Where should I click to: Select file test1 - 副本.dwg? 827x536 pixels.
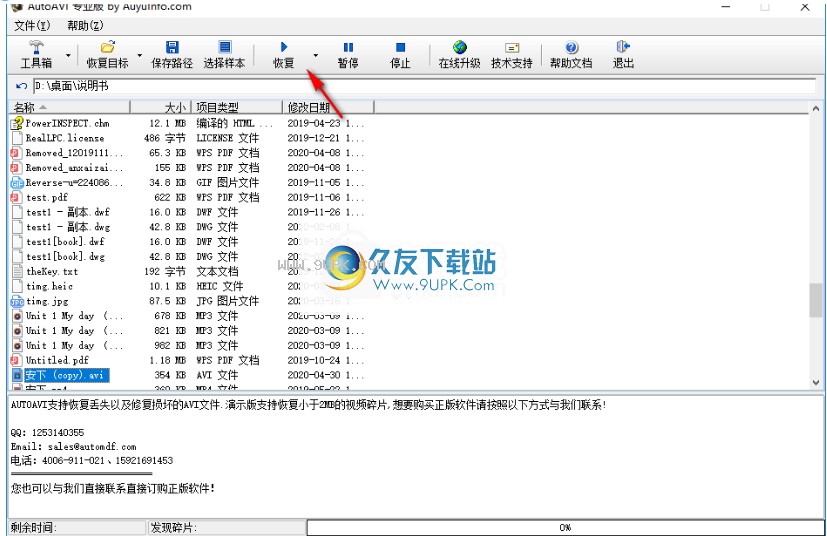68,227
